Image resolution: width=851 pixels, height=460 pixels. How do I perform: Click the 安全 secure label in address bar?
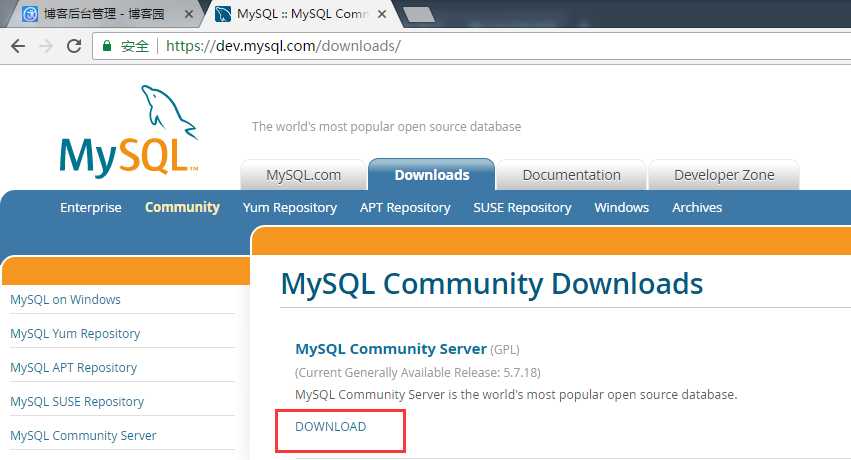pos(135,46)
